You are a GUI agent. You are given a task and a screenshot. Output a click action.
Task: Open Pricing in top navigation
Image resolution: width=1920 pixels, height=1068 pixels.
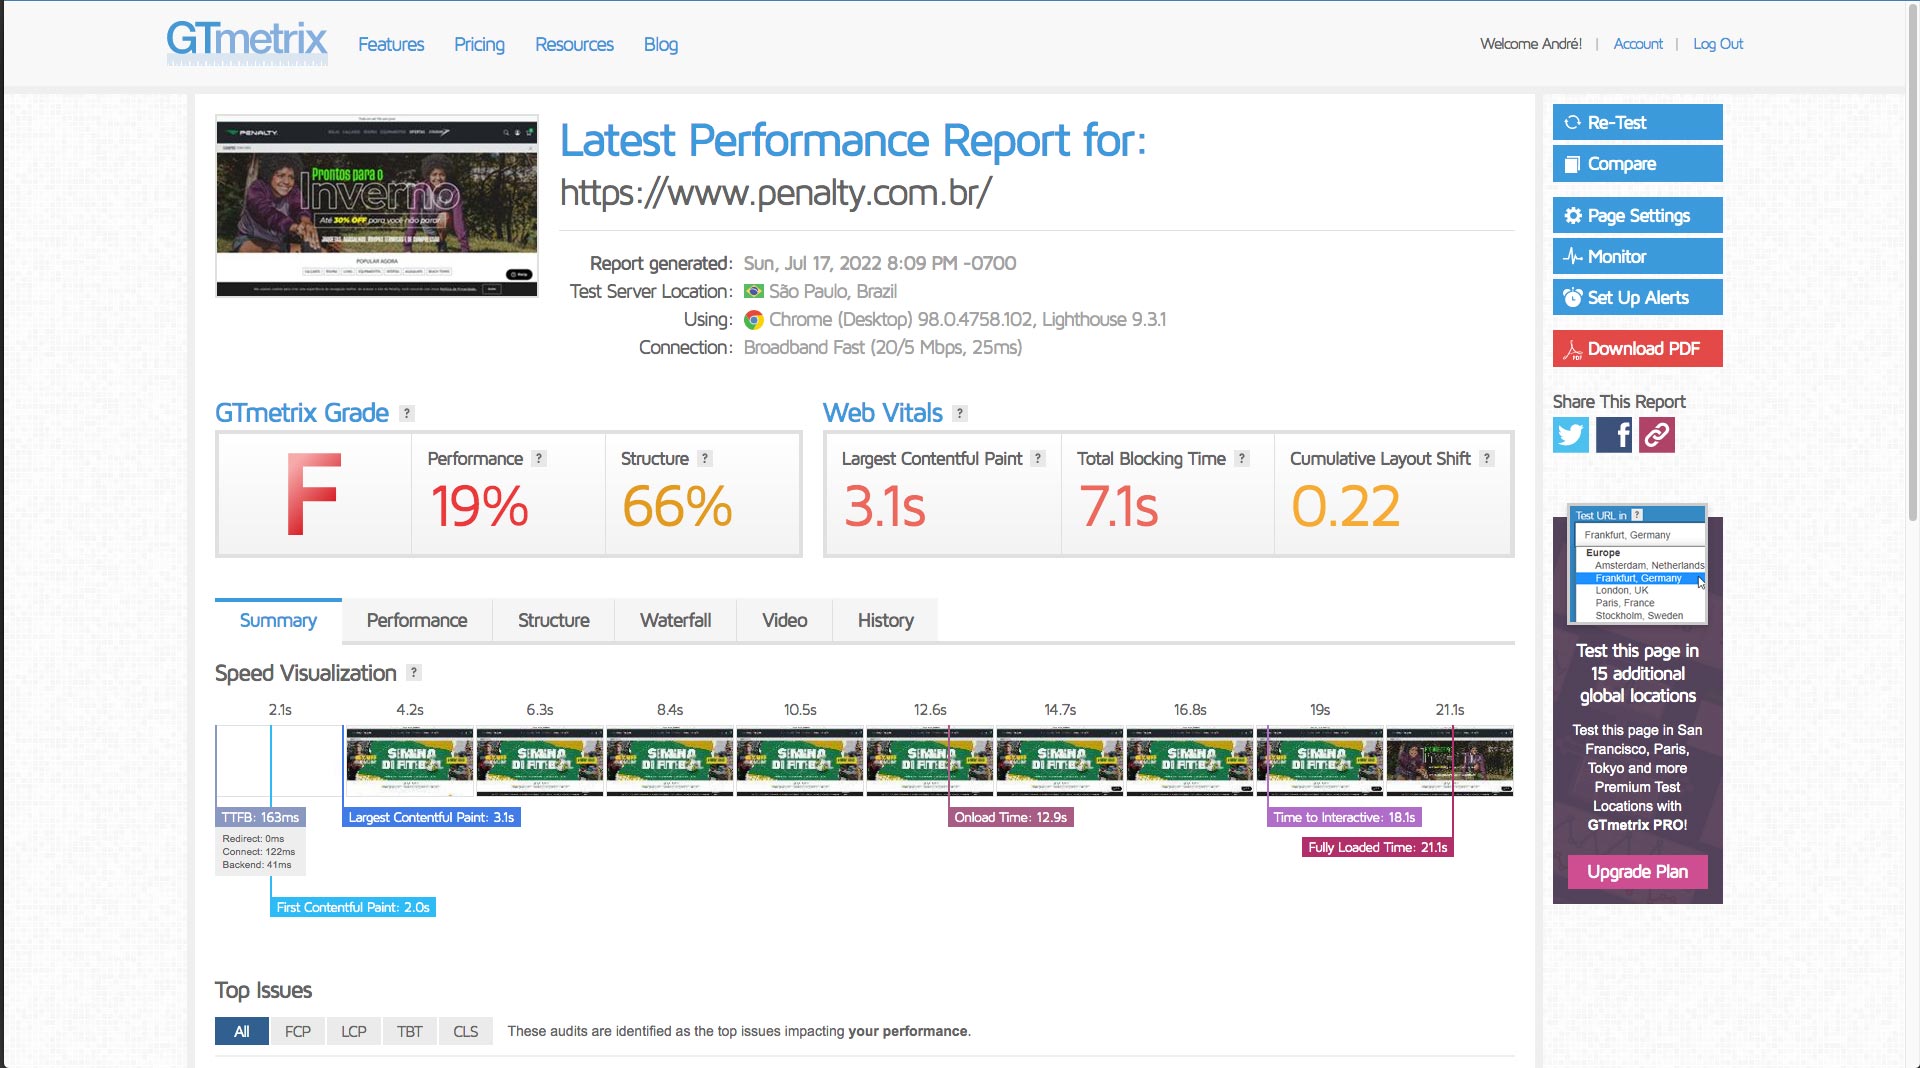479,44
